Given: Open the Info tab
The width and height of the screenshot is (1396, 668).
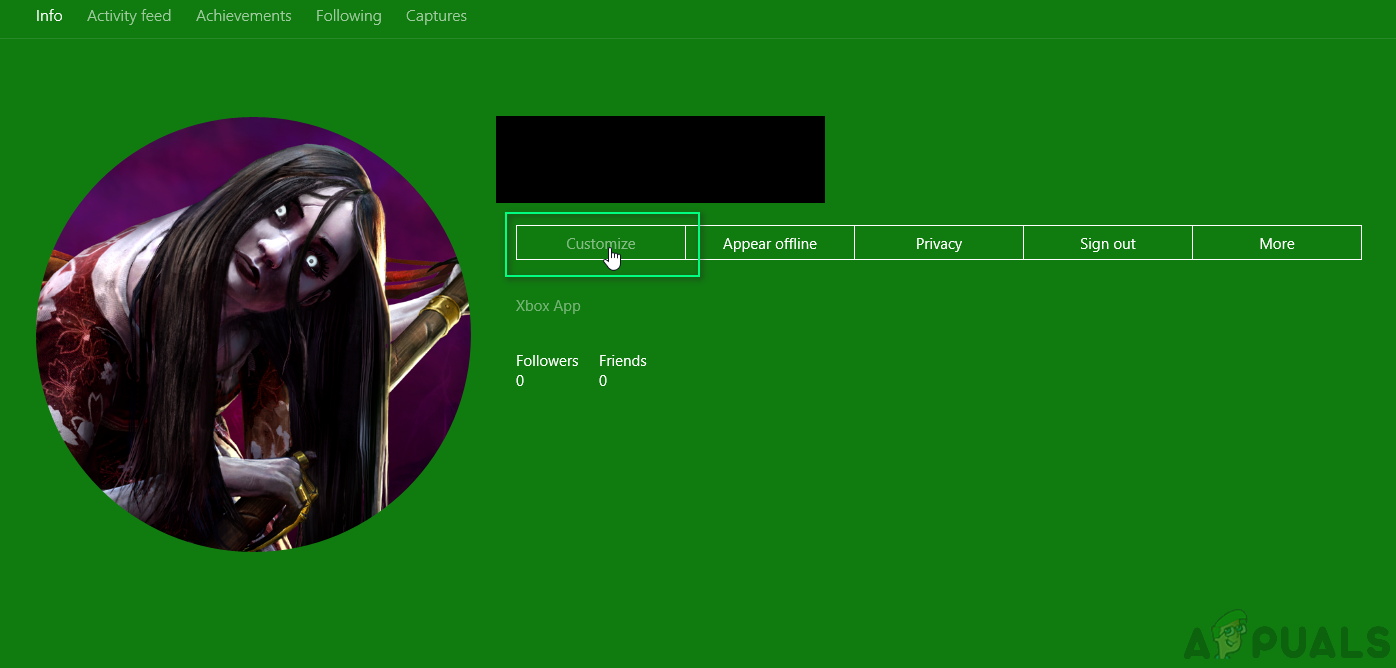Looking at the screenshot, I should coord(49,16).
